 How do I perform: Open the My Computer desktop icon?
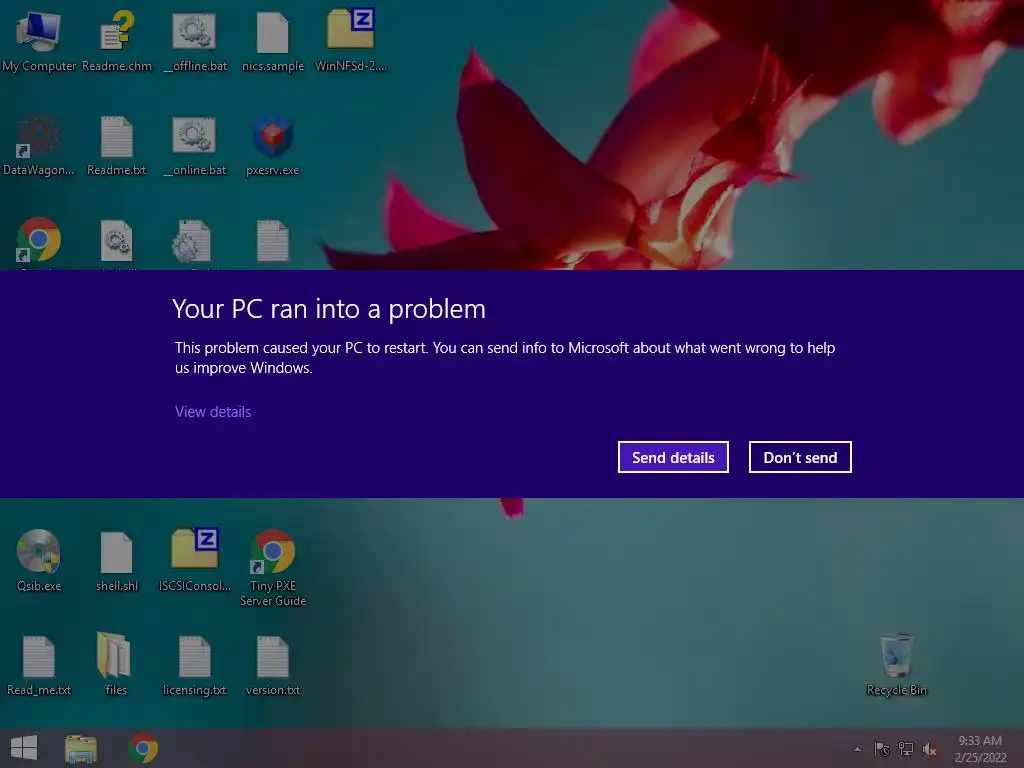(x=39, y=40)
